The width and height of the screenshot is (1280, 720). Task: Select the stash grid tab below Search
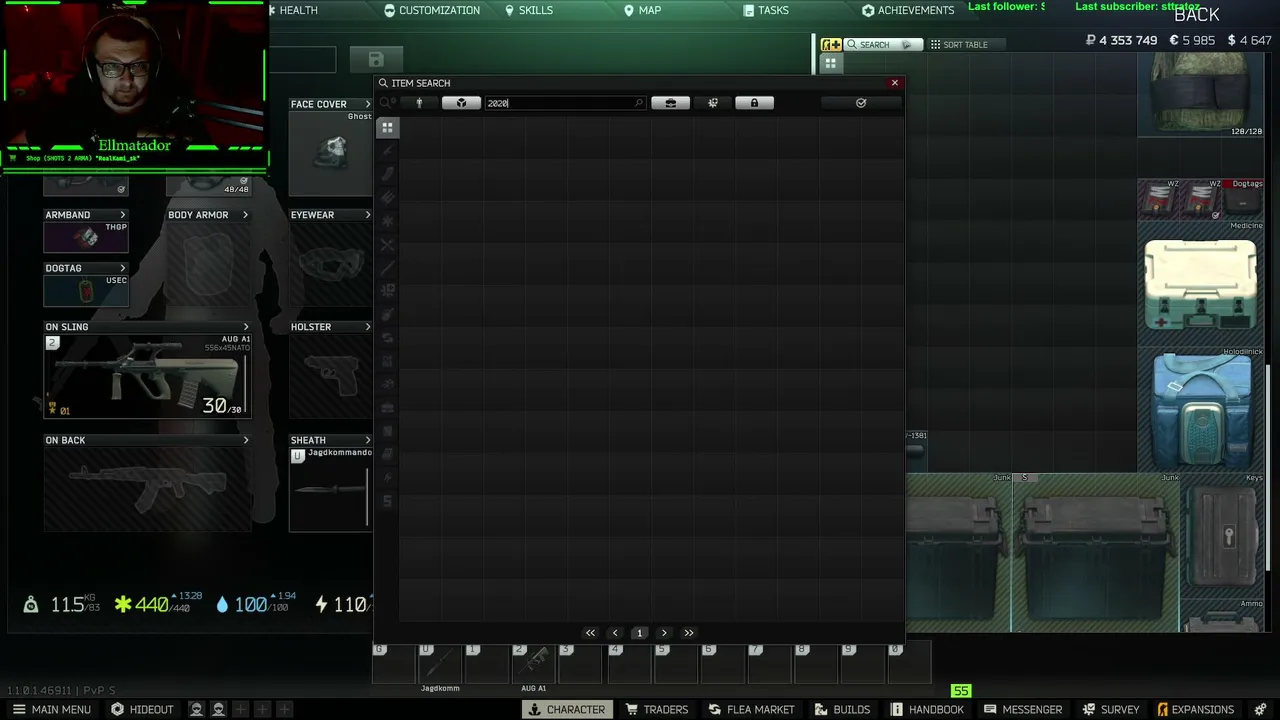[x=830, y=63]
